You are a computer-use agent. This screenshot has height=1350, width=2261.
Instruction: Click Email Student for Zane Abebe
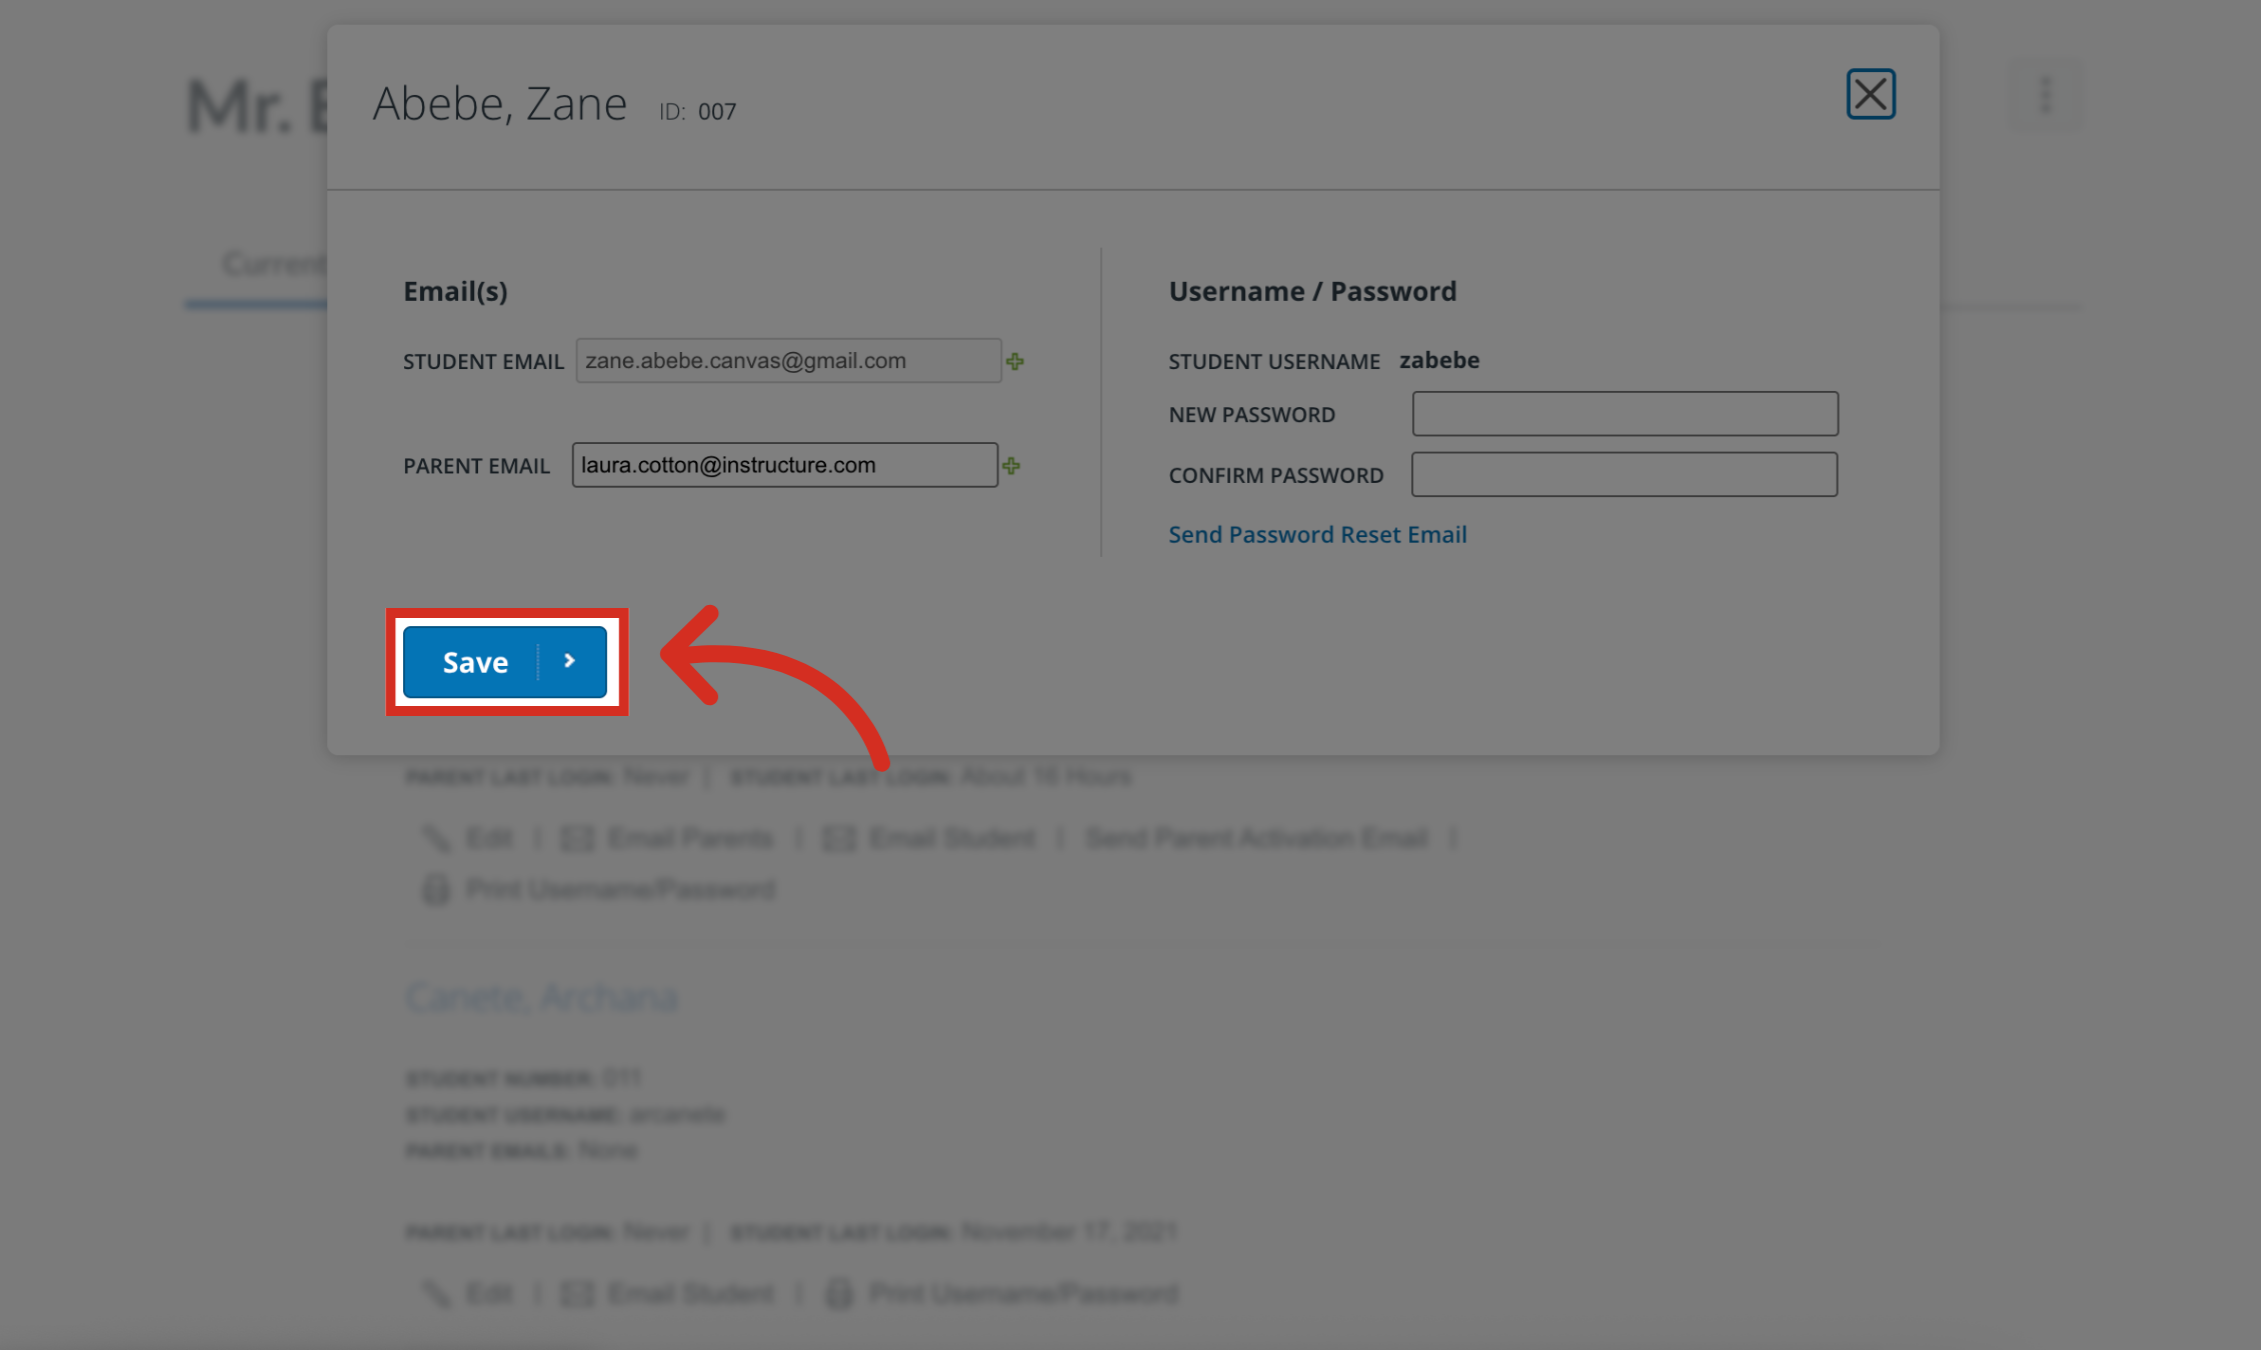tap(930, 838)
